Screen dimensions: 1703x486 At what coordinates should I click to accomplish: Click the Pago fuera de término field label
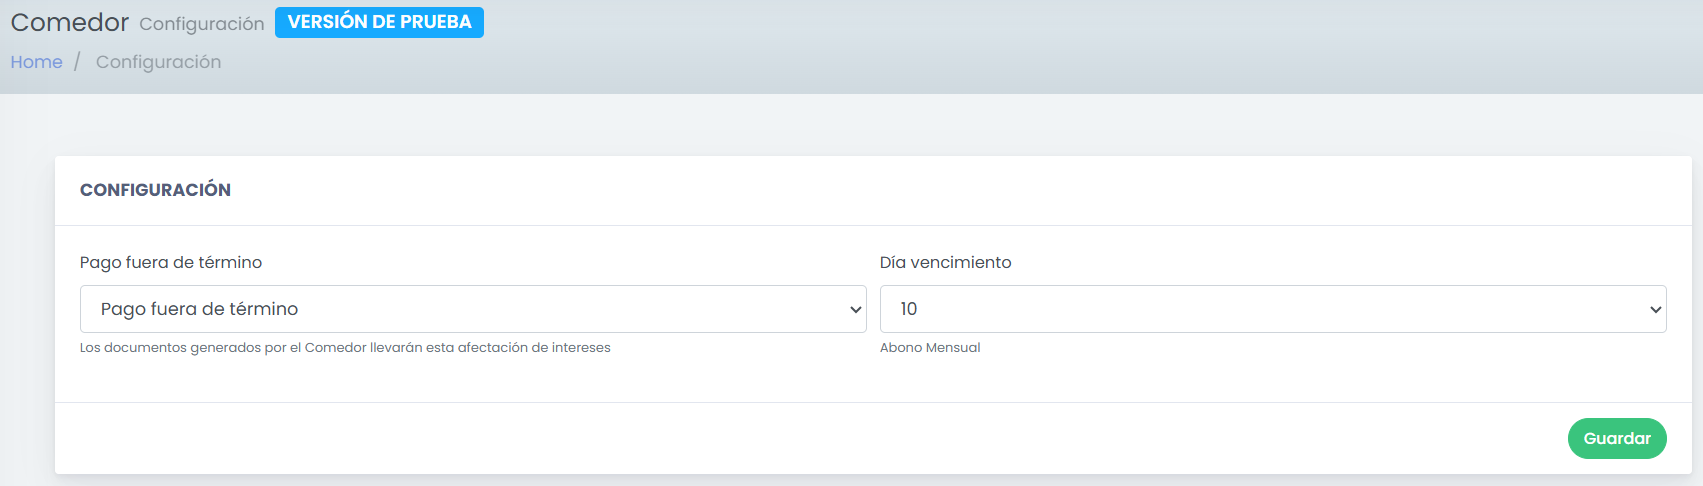pyautogui.click(x=171, y=262)
